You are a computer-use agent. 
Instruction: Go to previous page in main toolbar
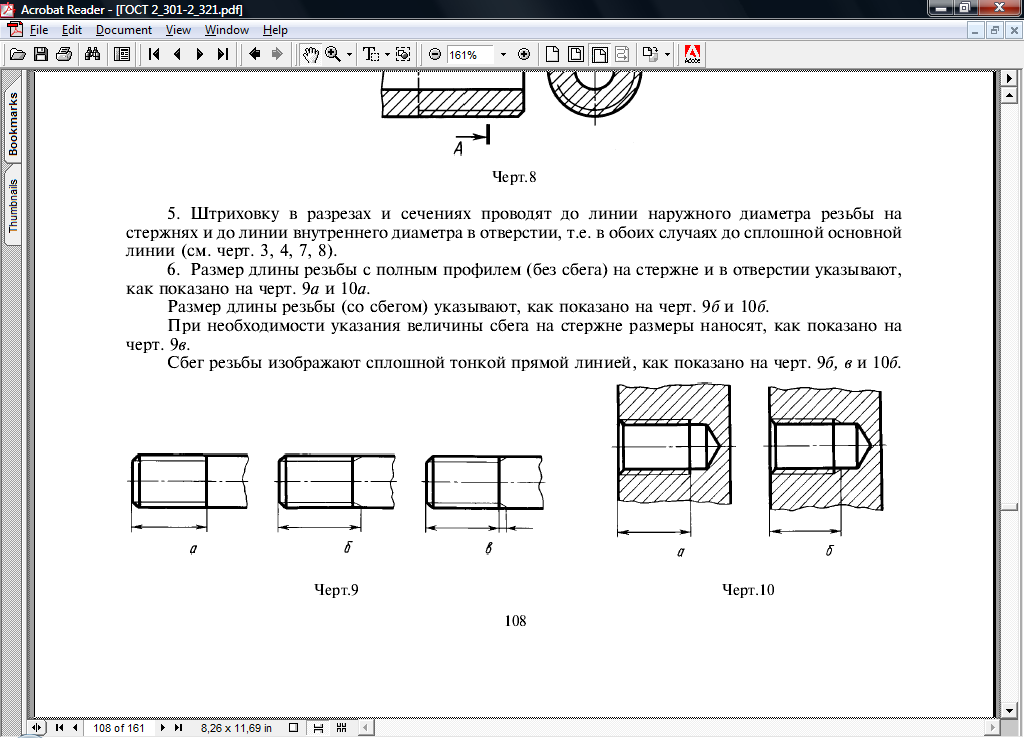click(177, 54)
